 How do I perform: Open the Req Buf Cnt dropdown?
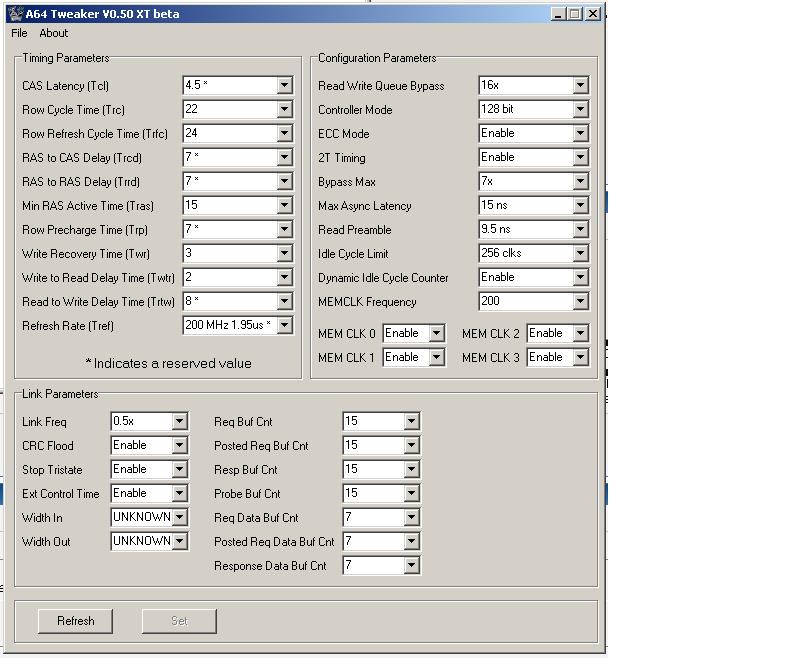pyautogui.click(x=412, y=421)
